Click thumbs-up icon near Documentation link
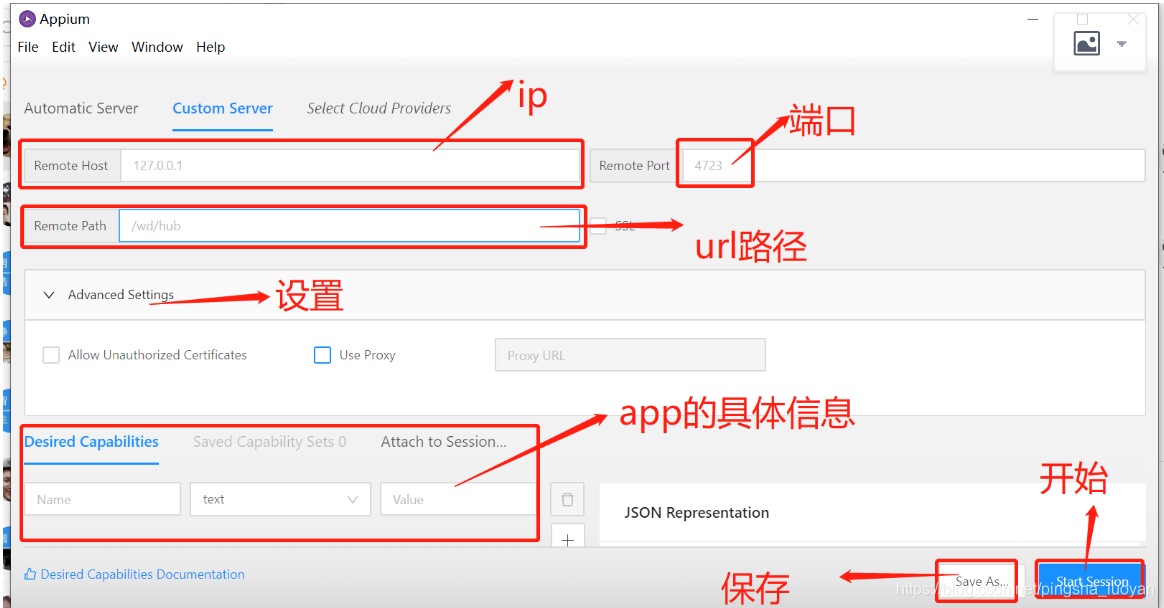Viewport: 1164px width, 608px height. tap(30, 575)
